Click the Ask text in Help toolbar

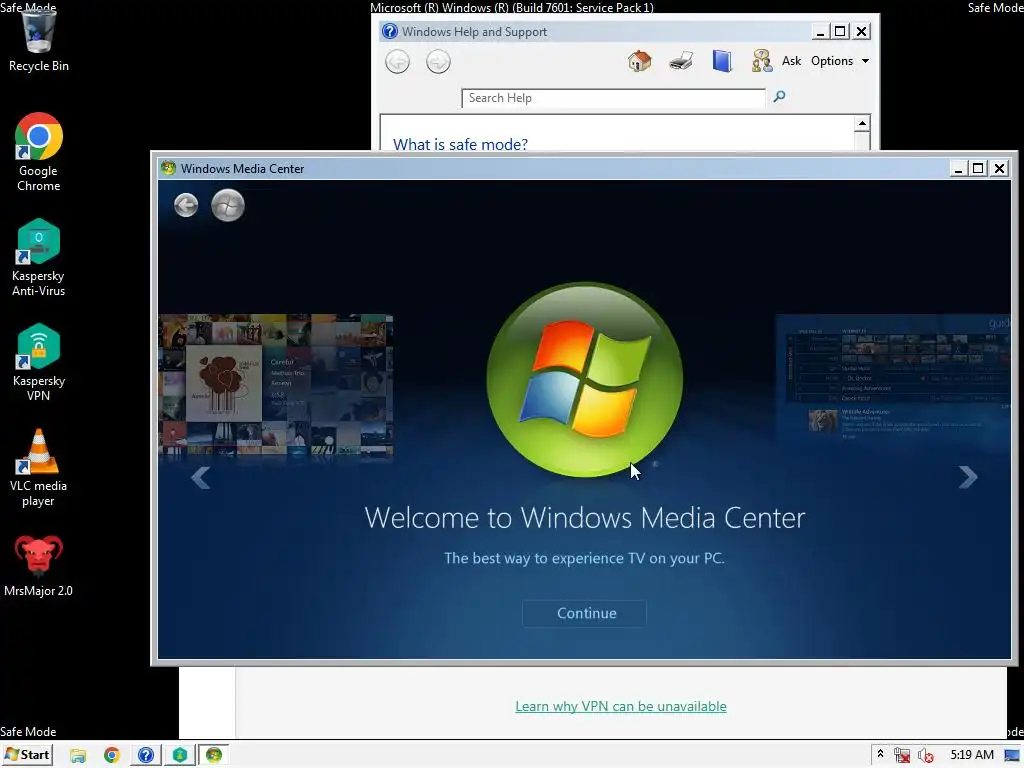tap(792, 61)
